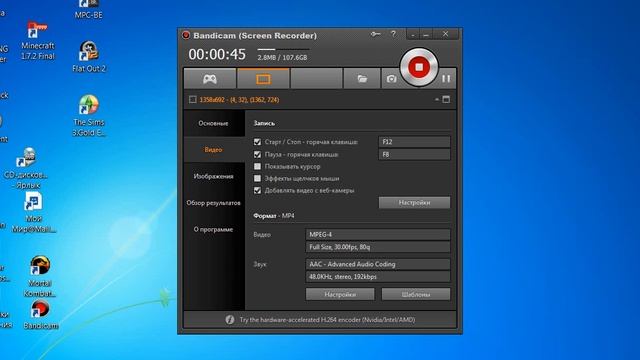Open the О программе tab
Image resolution: width=640 pixels, height=360 pixels.
(213, 229)
